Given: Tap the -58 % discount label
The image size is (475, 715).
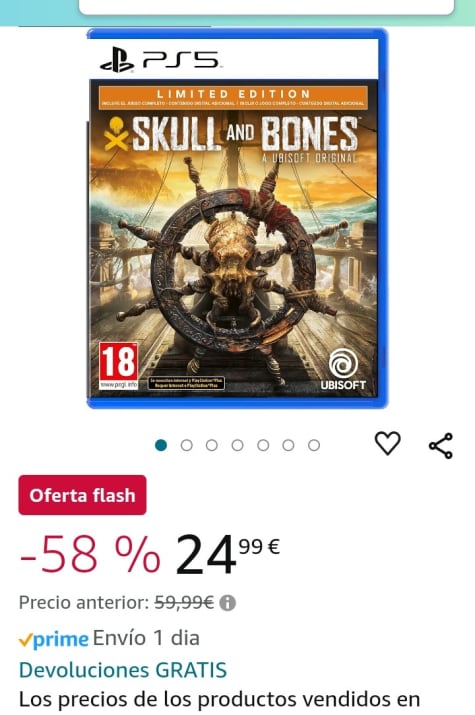Looking at the screenshot, I should (90, 555).
